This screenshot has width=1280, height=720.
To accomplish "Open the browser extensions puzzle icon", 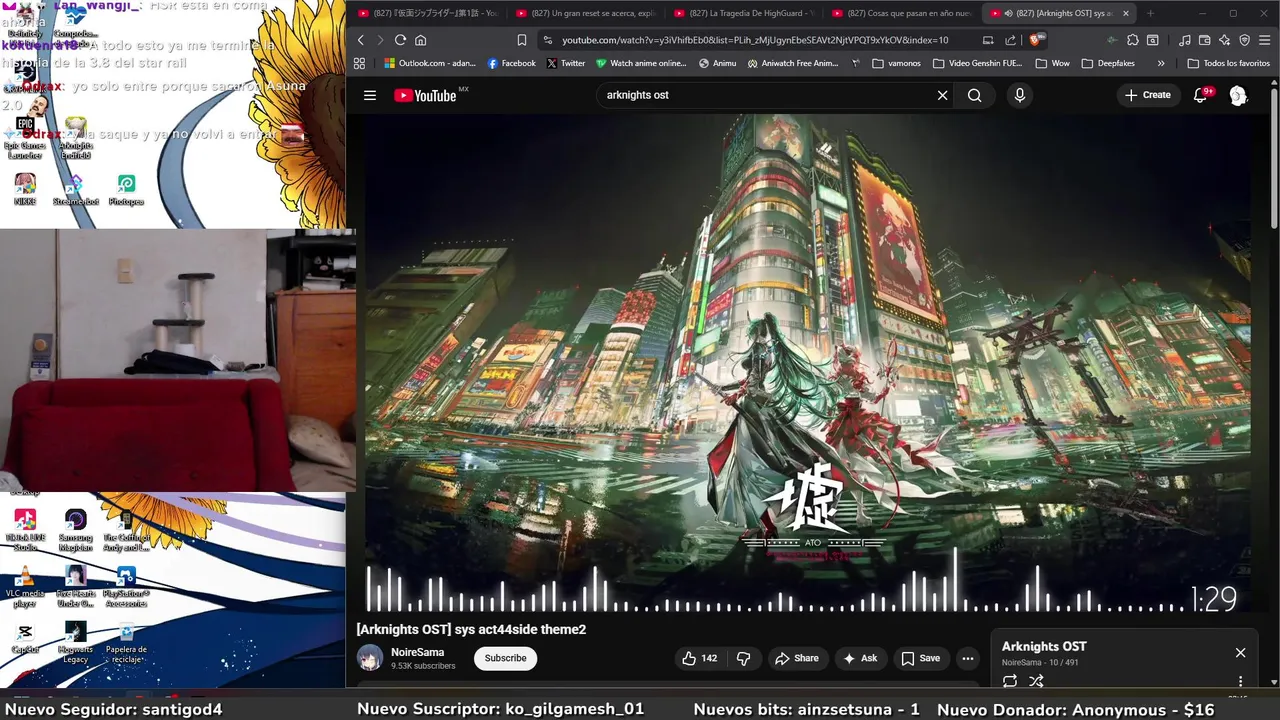I will point(1132,40).
